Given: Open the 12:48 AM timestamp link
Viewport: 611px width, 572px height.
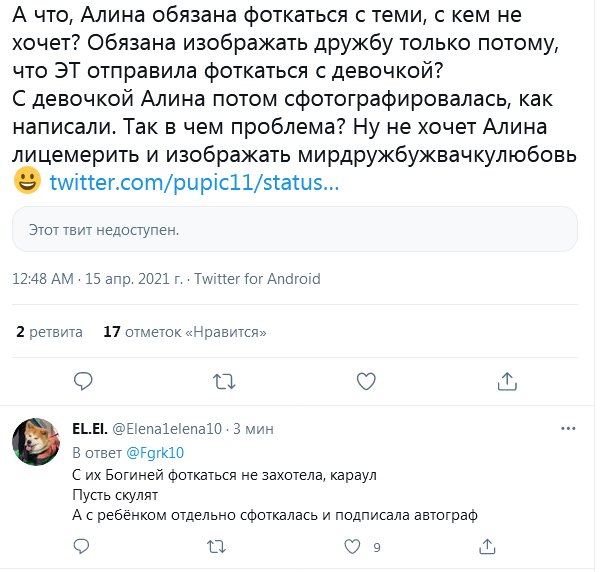Looking at the screenshot, I should coord(43,279).
